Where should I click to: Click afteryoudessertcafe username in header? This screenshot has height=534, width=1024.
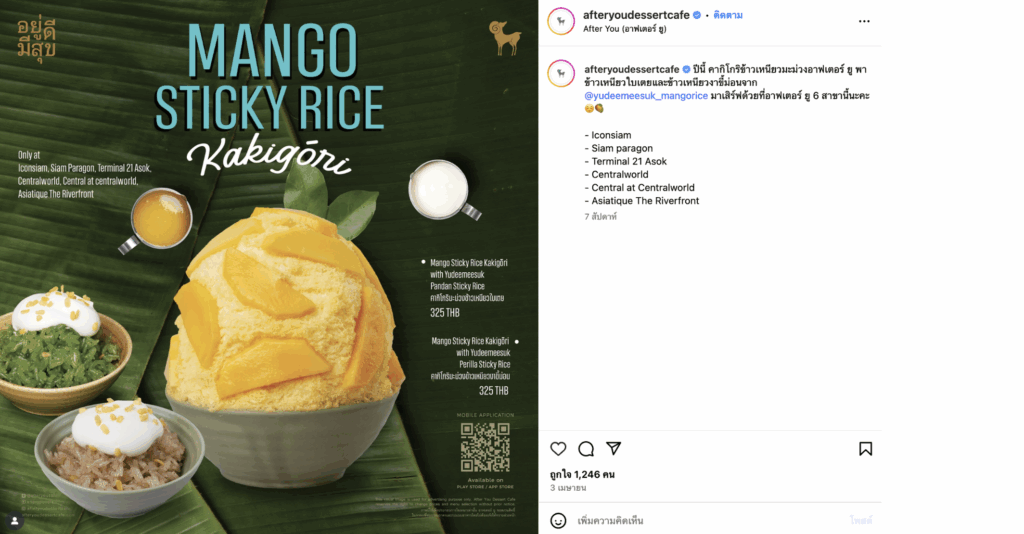[636, 15]
